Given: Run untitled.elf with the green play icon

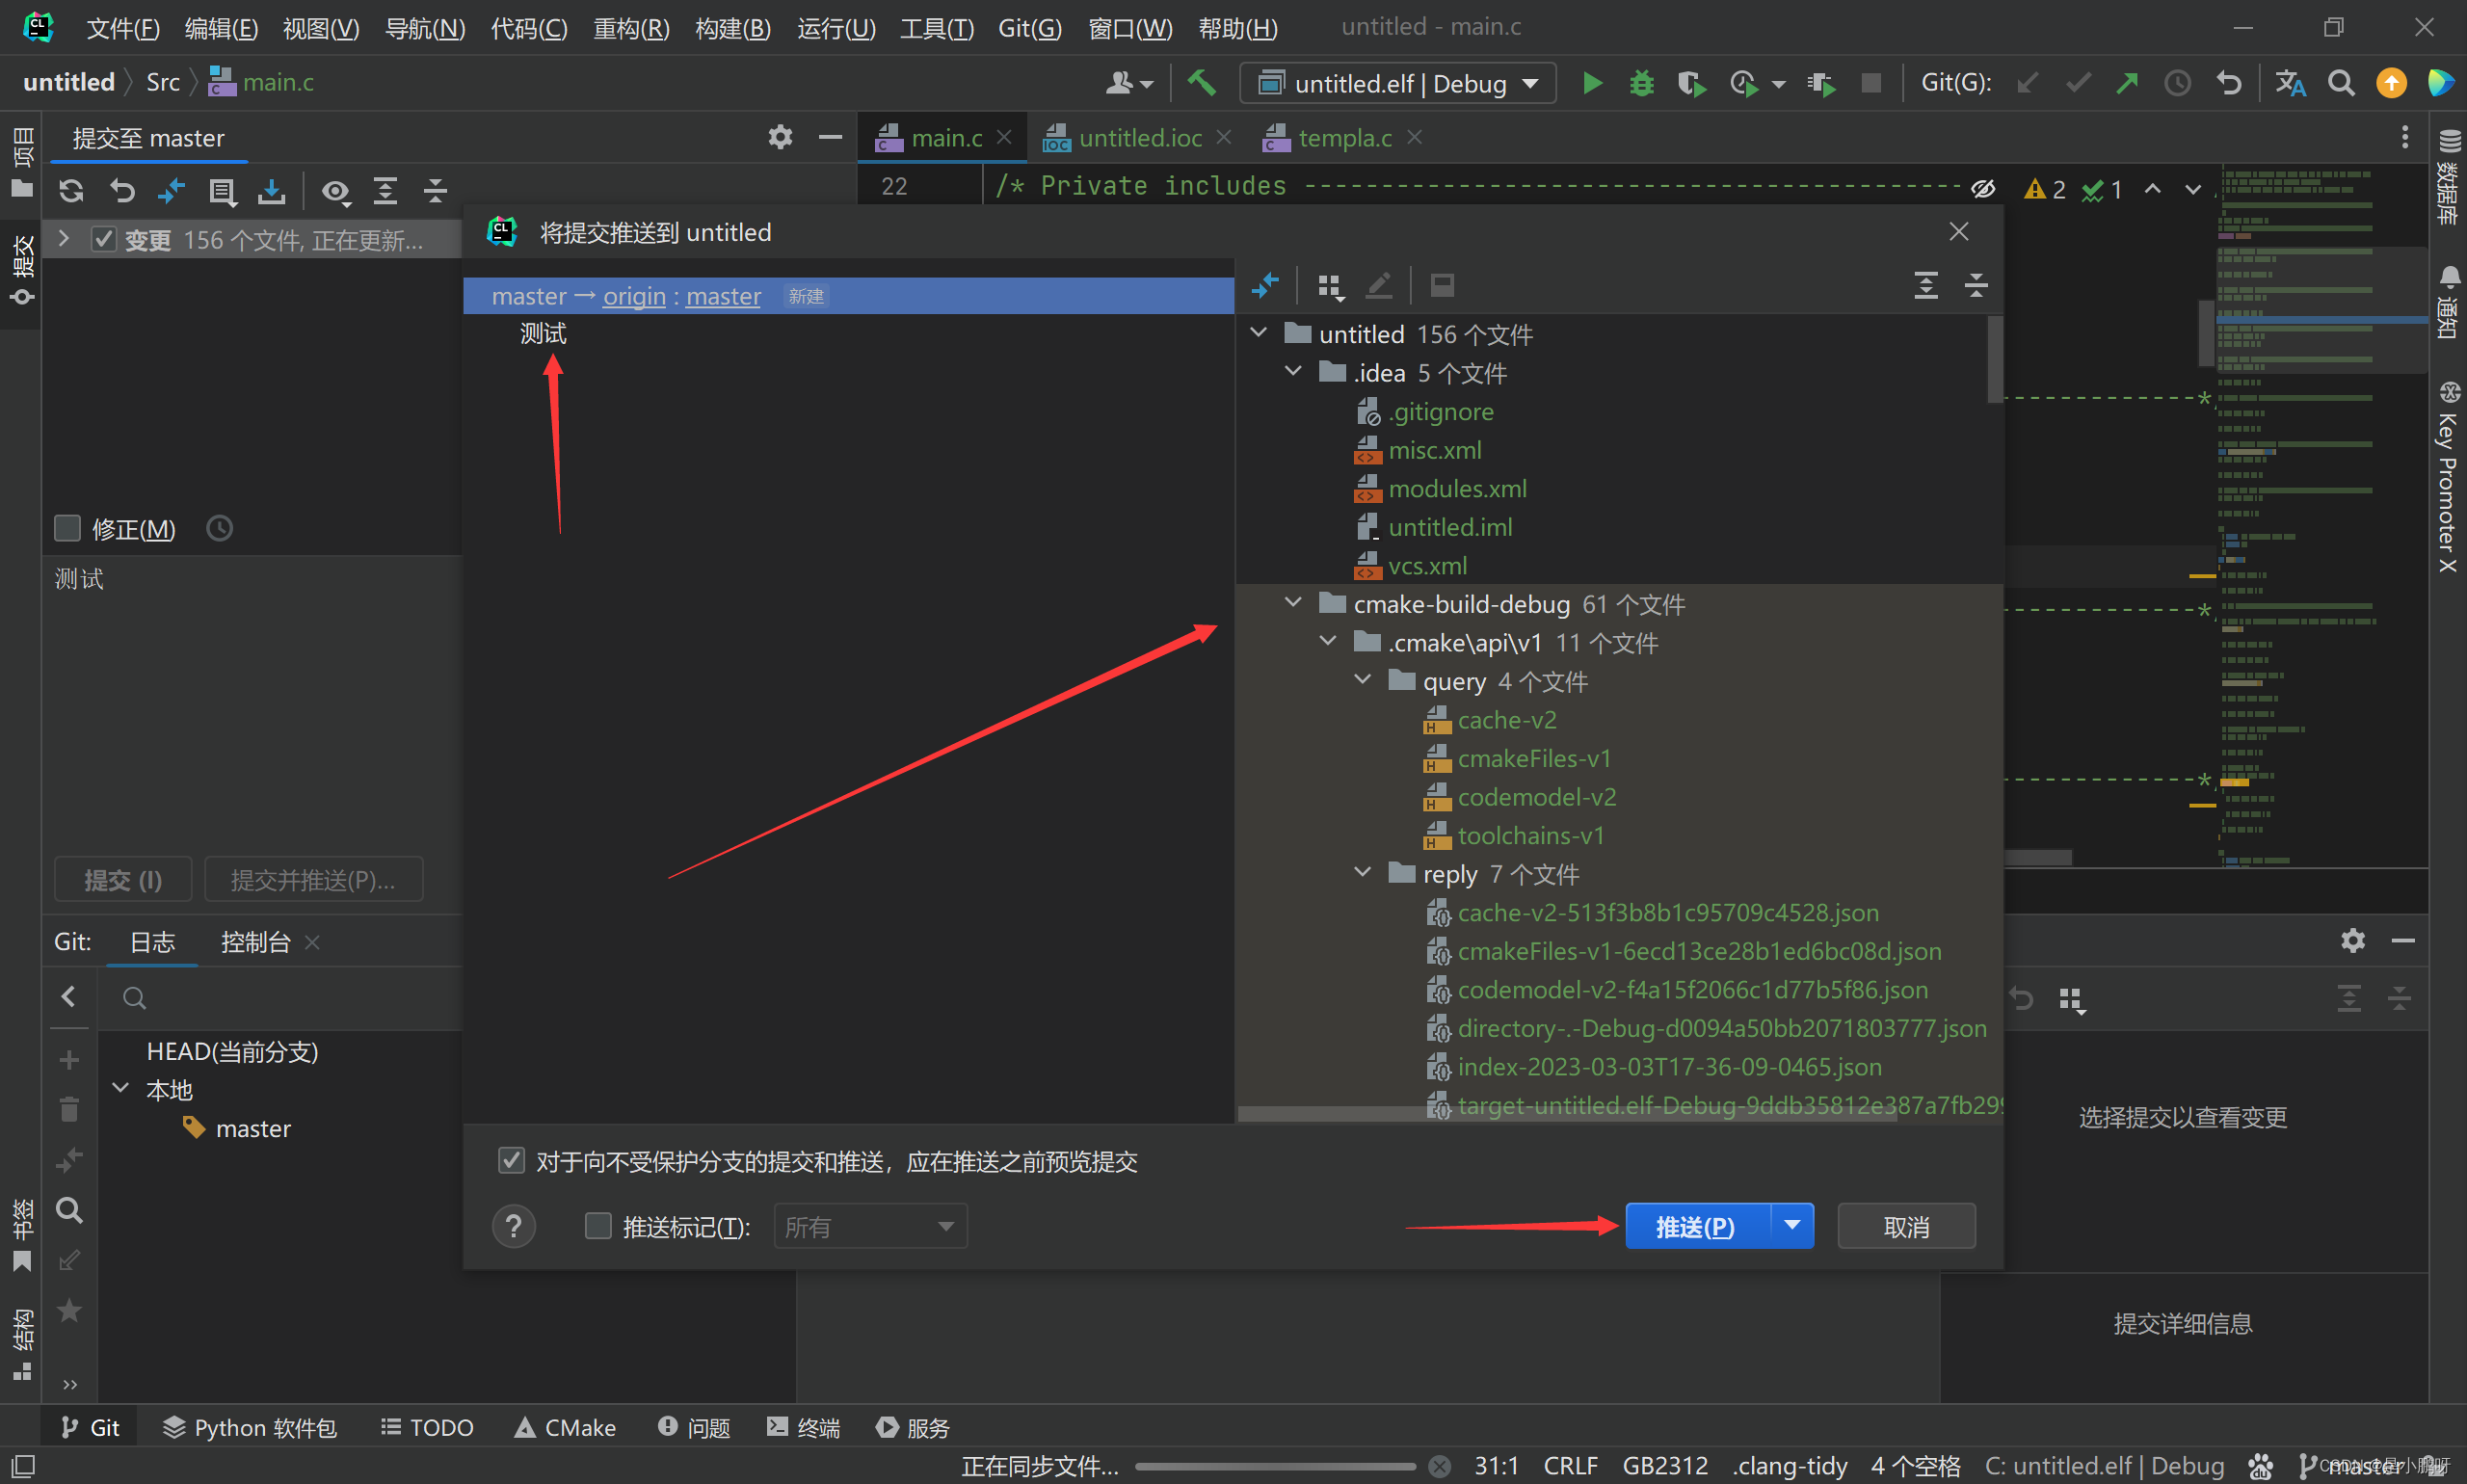Looking at the screenshot, I should (x=1592, y=83).
